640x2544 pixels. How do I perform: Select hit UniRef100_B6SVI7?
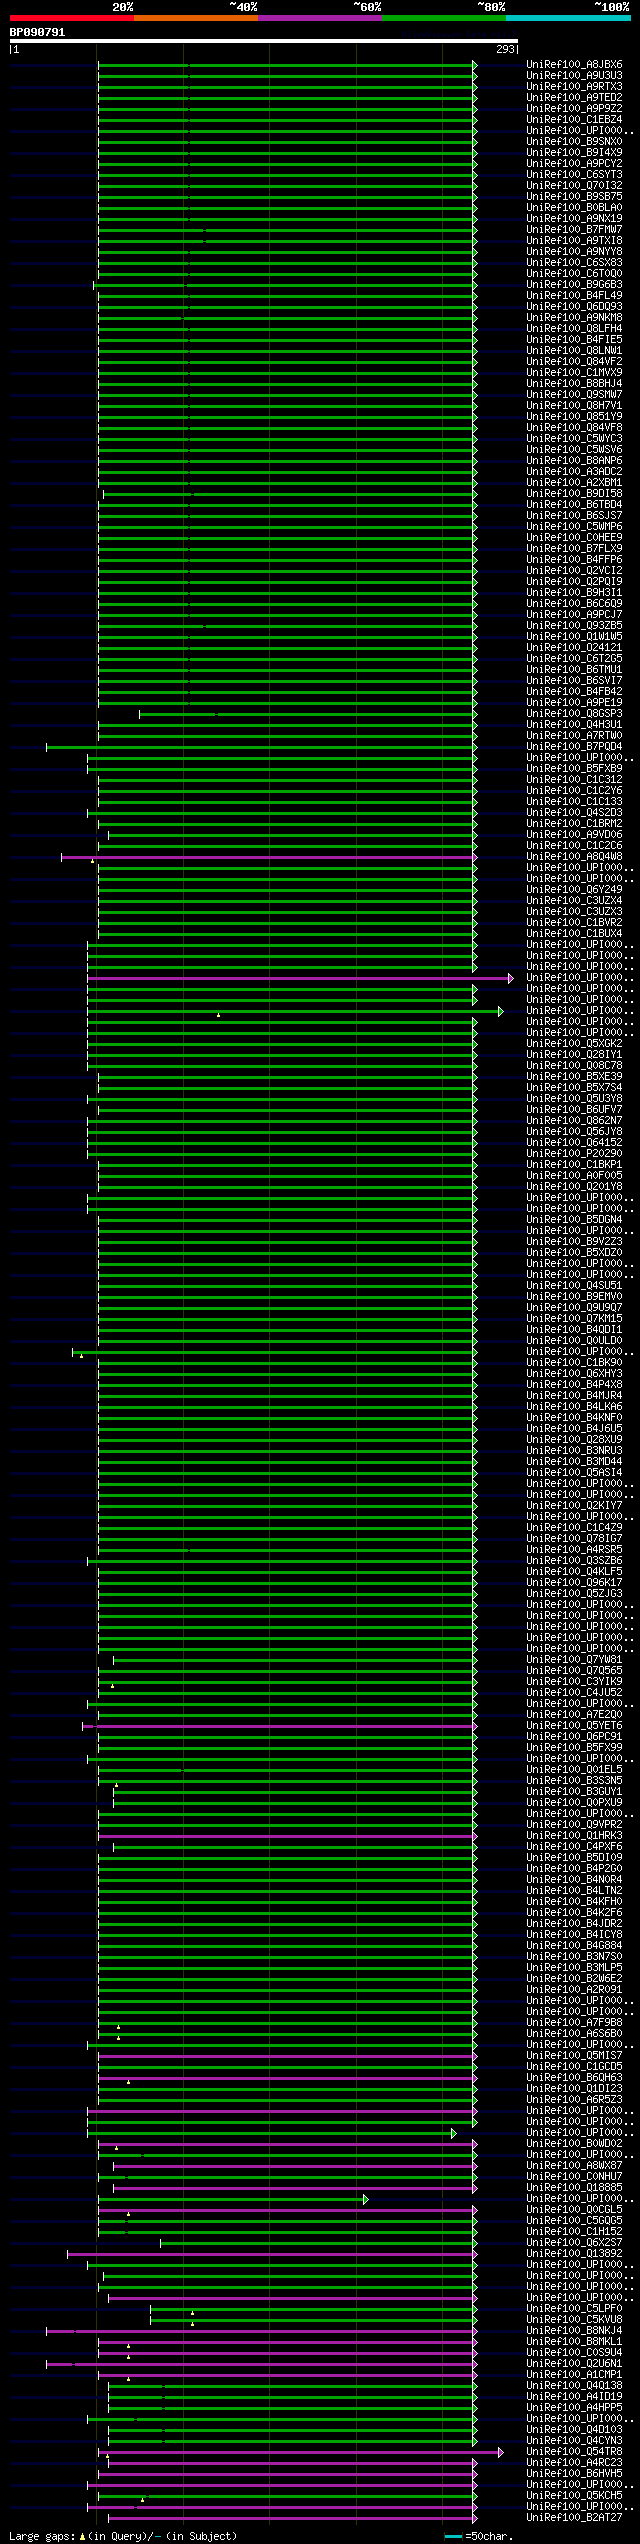(574, 681)
